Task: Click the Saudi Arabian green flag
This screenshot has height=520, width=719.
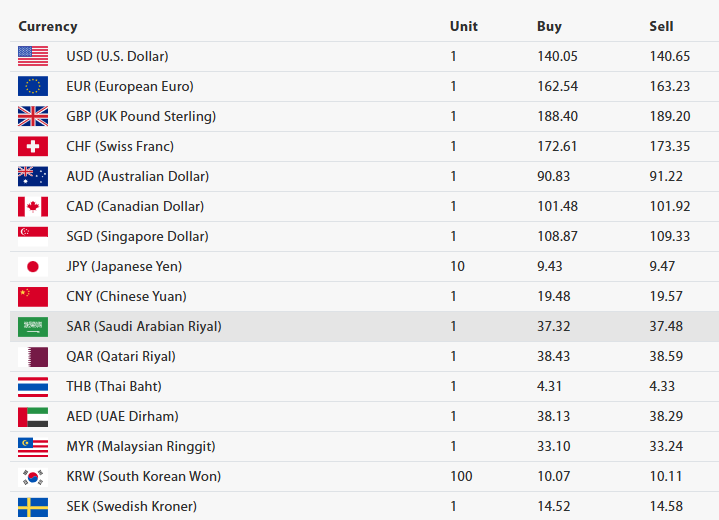Action: (x=33, y=327)
